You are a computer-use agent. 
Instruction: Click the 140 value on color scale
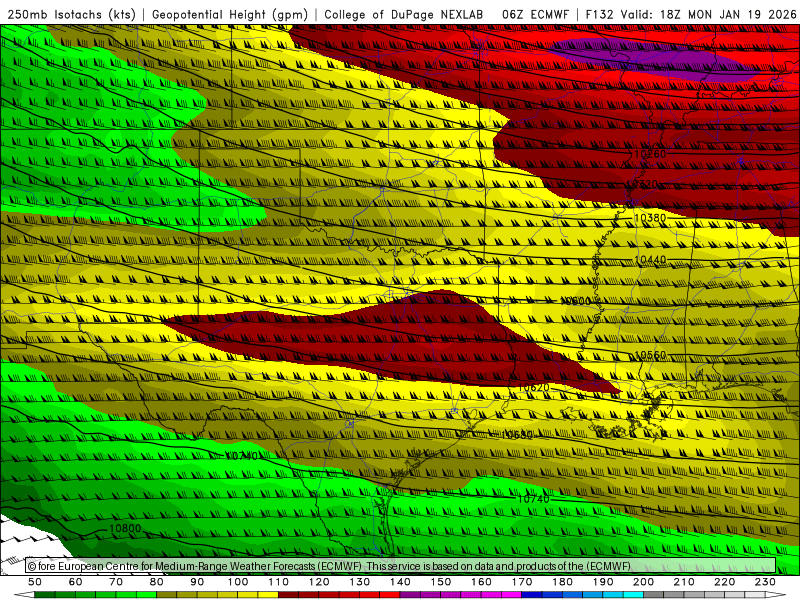tap(400, 582)
